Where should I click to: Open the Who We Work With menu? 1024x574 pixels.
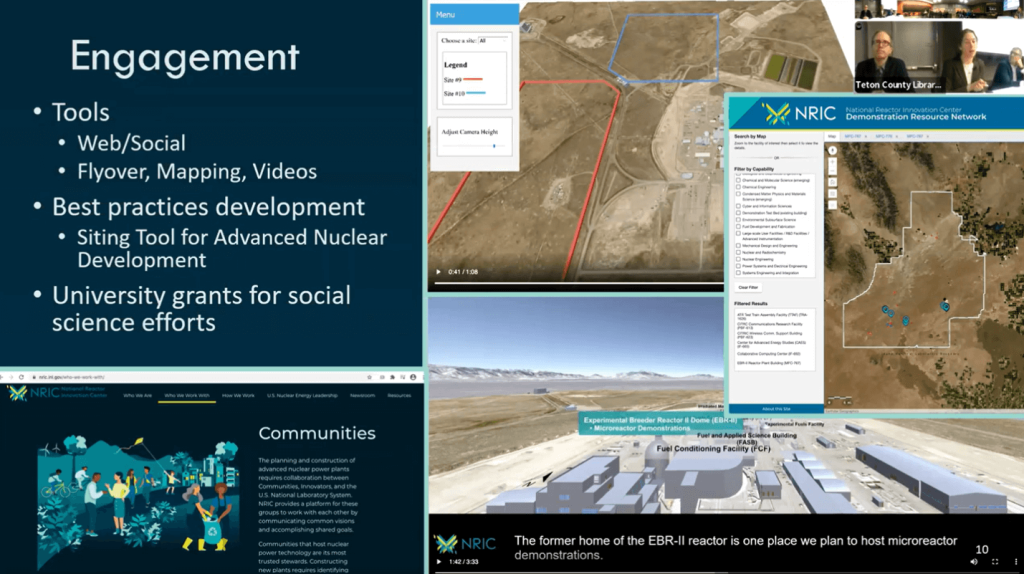pyautogui.click(x=187, y=396)
